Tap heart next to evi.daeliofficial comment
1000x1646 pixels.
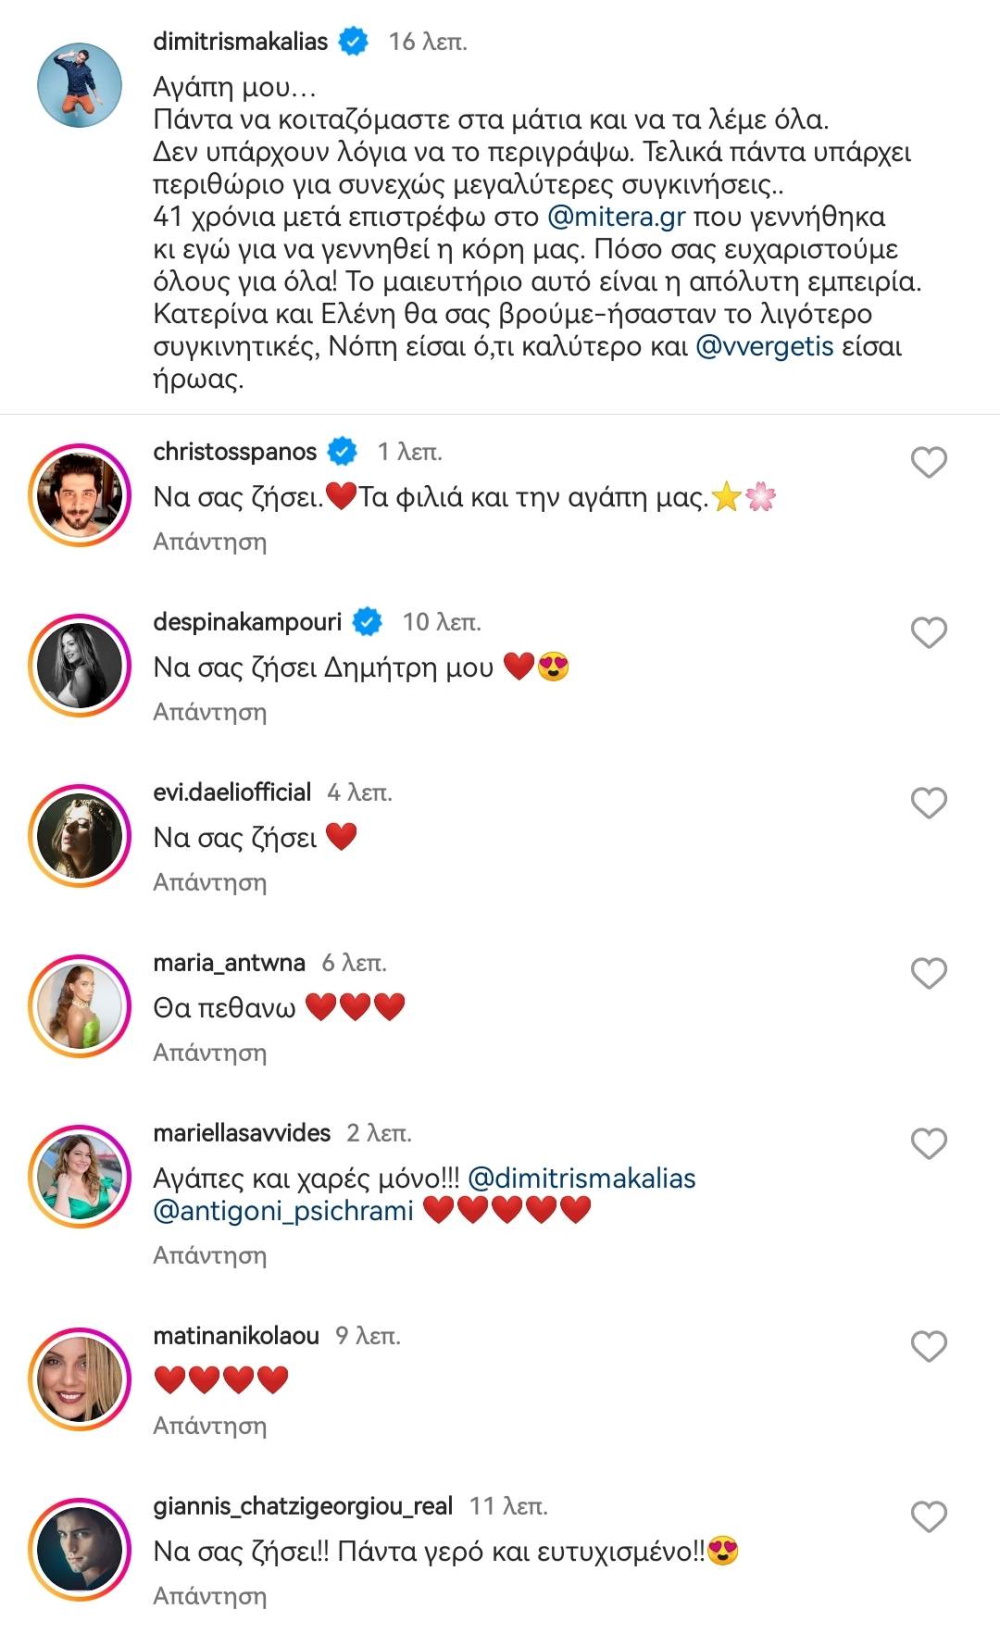point(929,803)
